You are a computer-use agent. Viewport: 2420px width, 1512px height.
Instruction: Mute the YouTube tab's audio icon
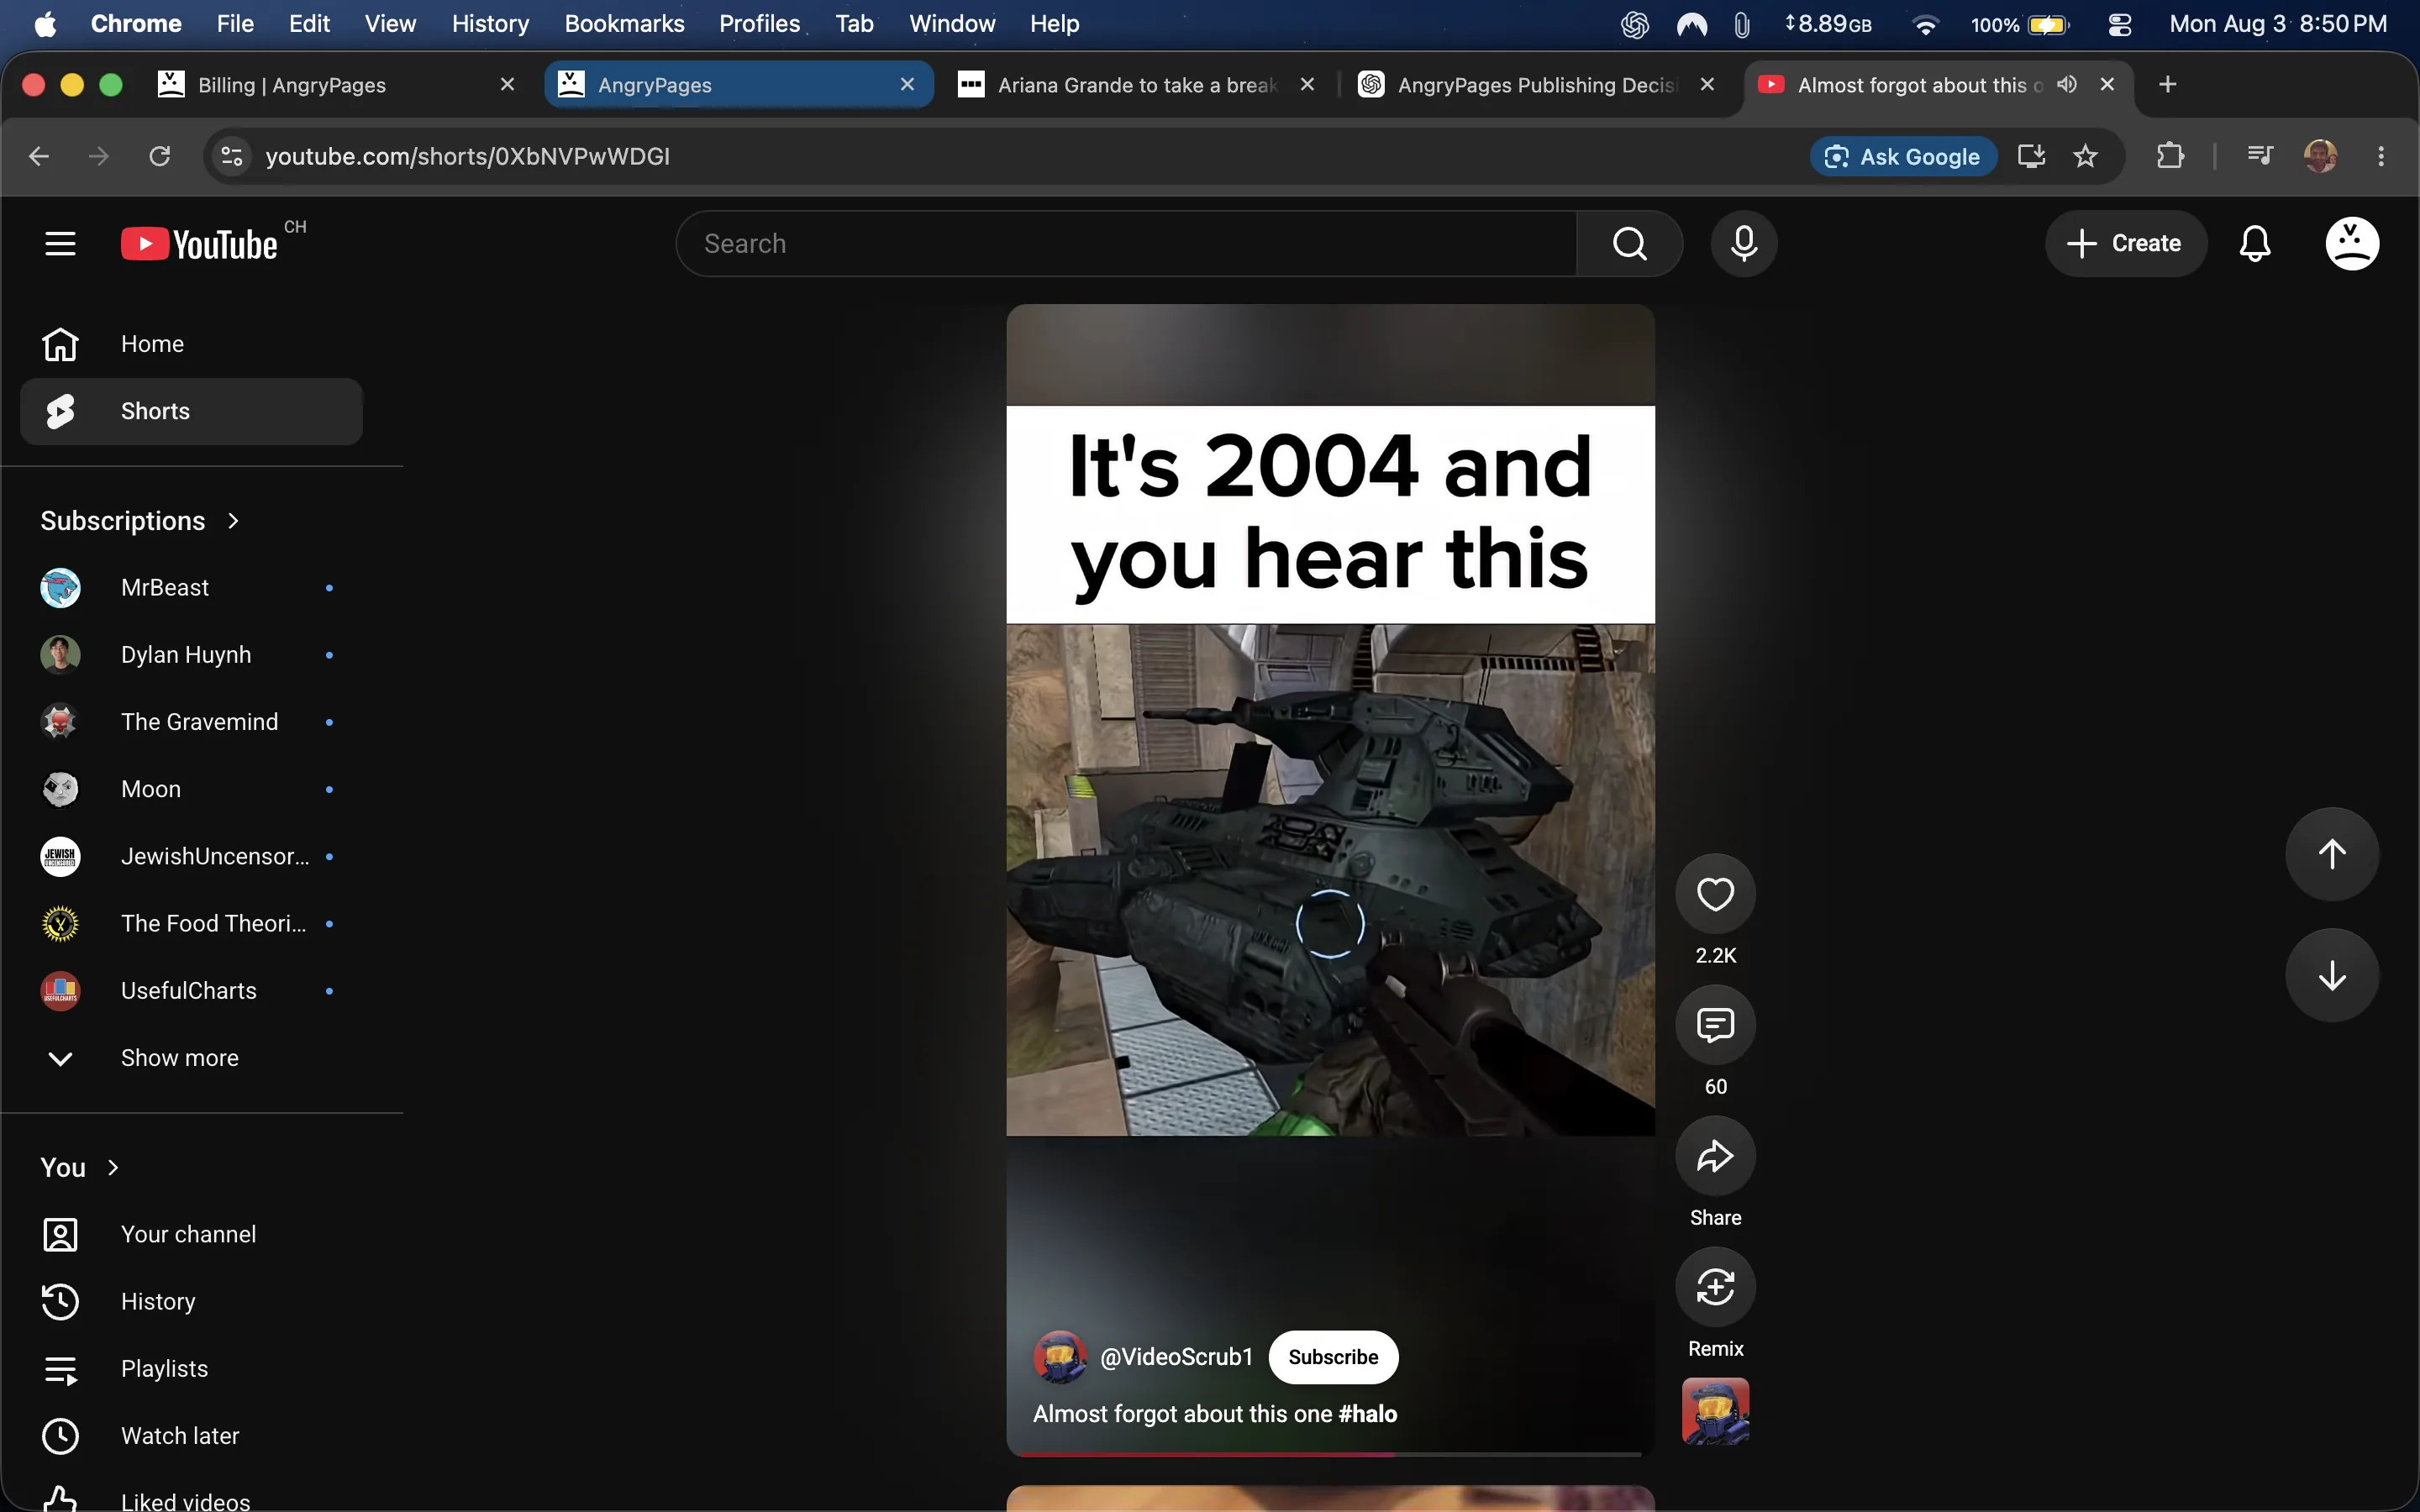pyautogui.click(x=2067, y=84)
